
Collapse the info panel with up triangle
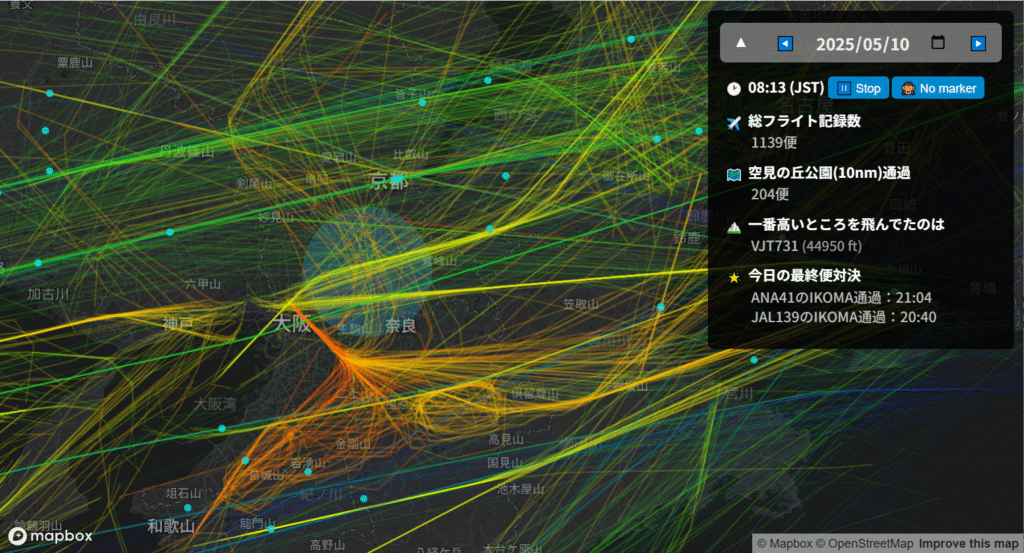point(741,43)
